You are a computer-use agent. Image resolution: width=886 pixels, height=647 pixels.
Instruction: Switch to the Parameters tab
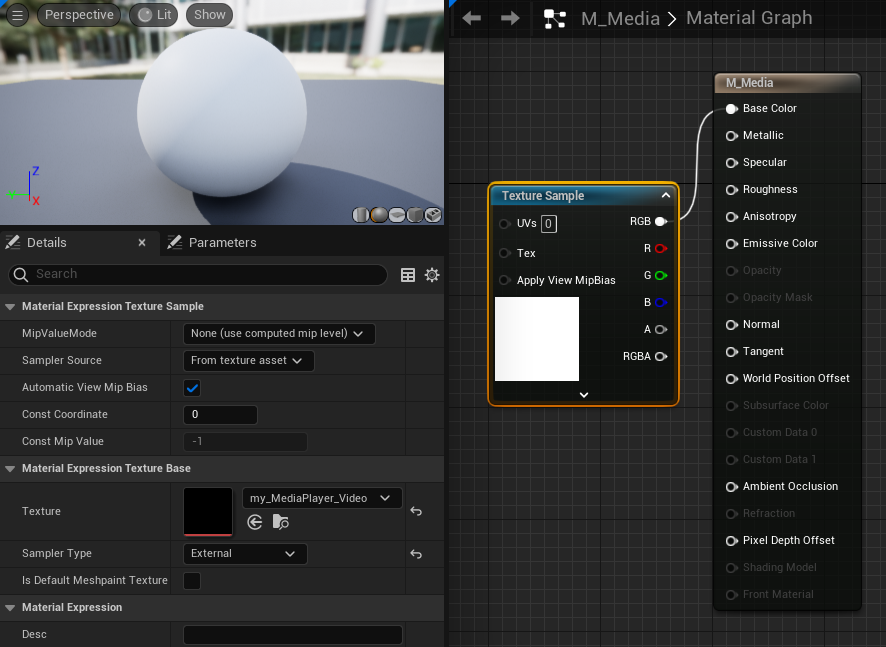222,243
